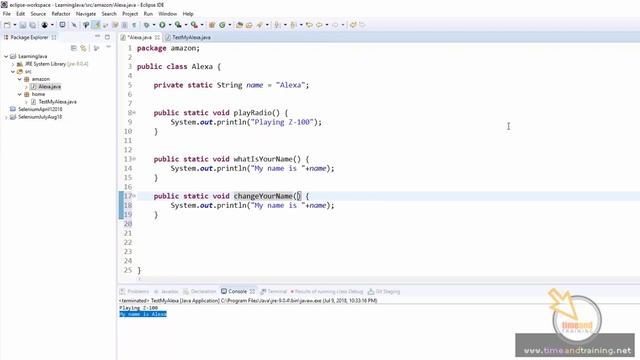
Task: Collapse the home package node
Action: [20, 94]
